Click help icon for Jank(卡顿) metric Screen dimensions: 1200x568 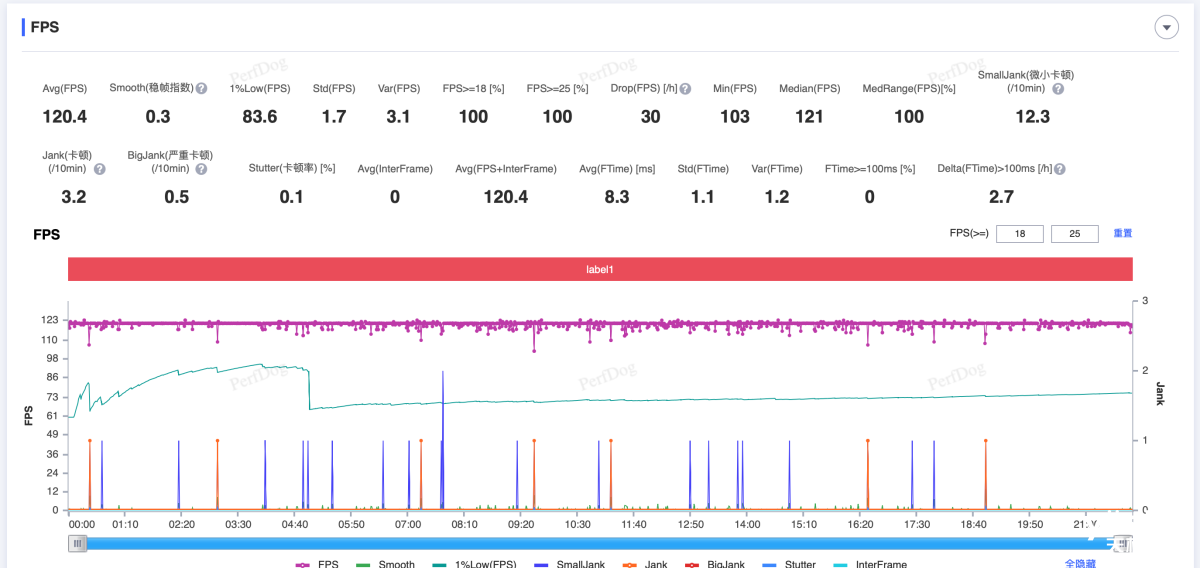tap(100, 169)
